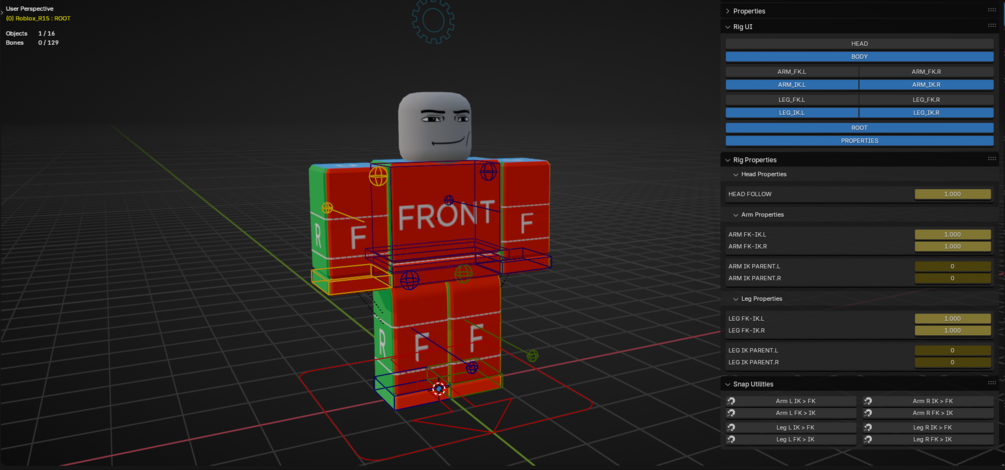
Task: Click the Roblox_R15 : ROOT object name text
Action: (x=38, y=19)
